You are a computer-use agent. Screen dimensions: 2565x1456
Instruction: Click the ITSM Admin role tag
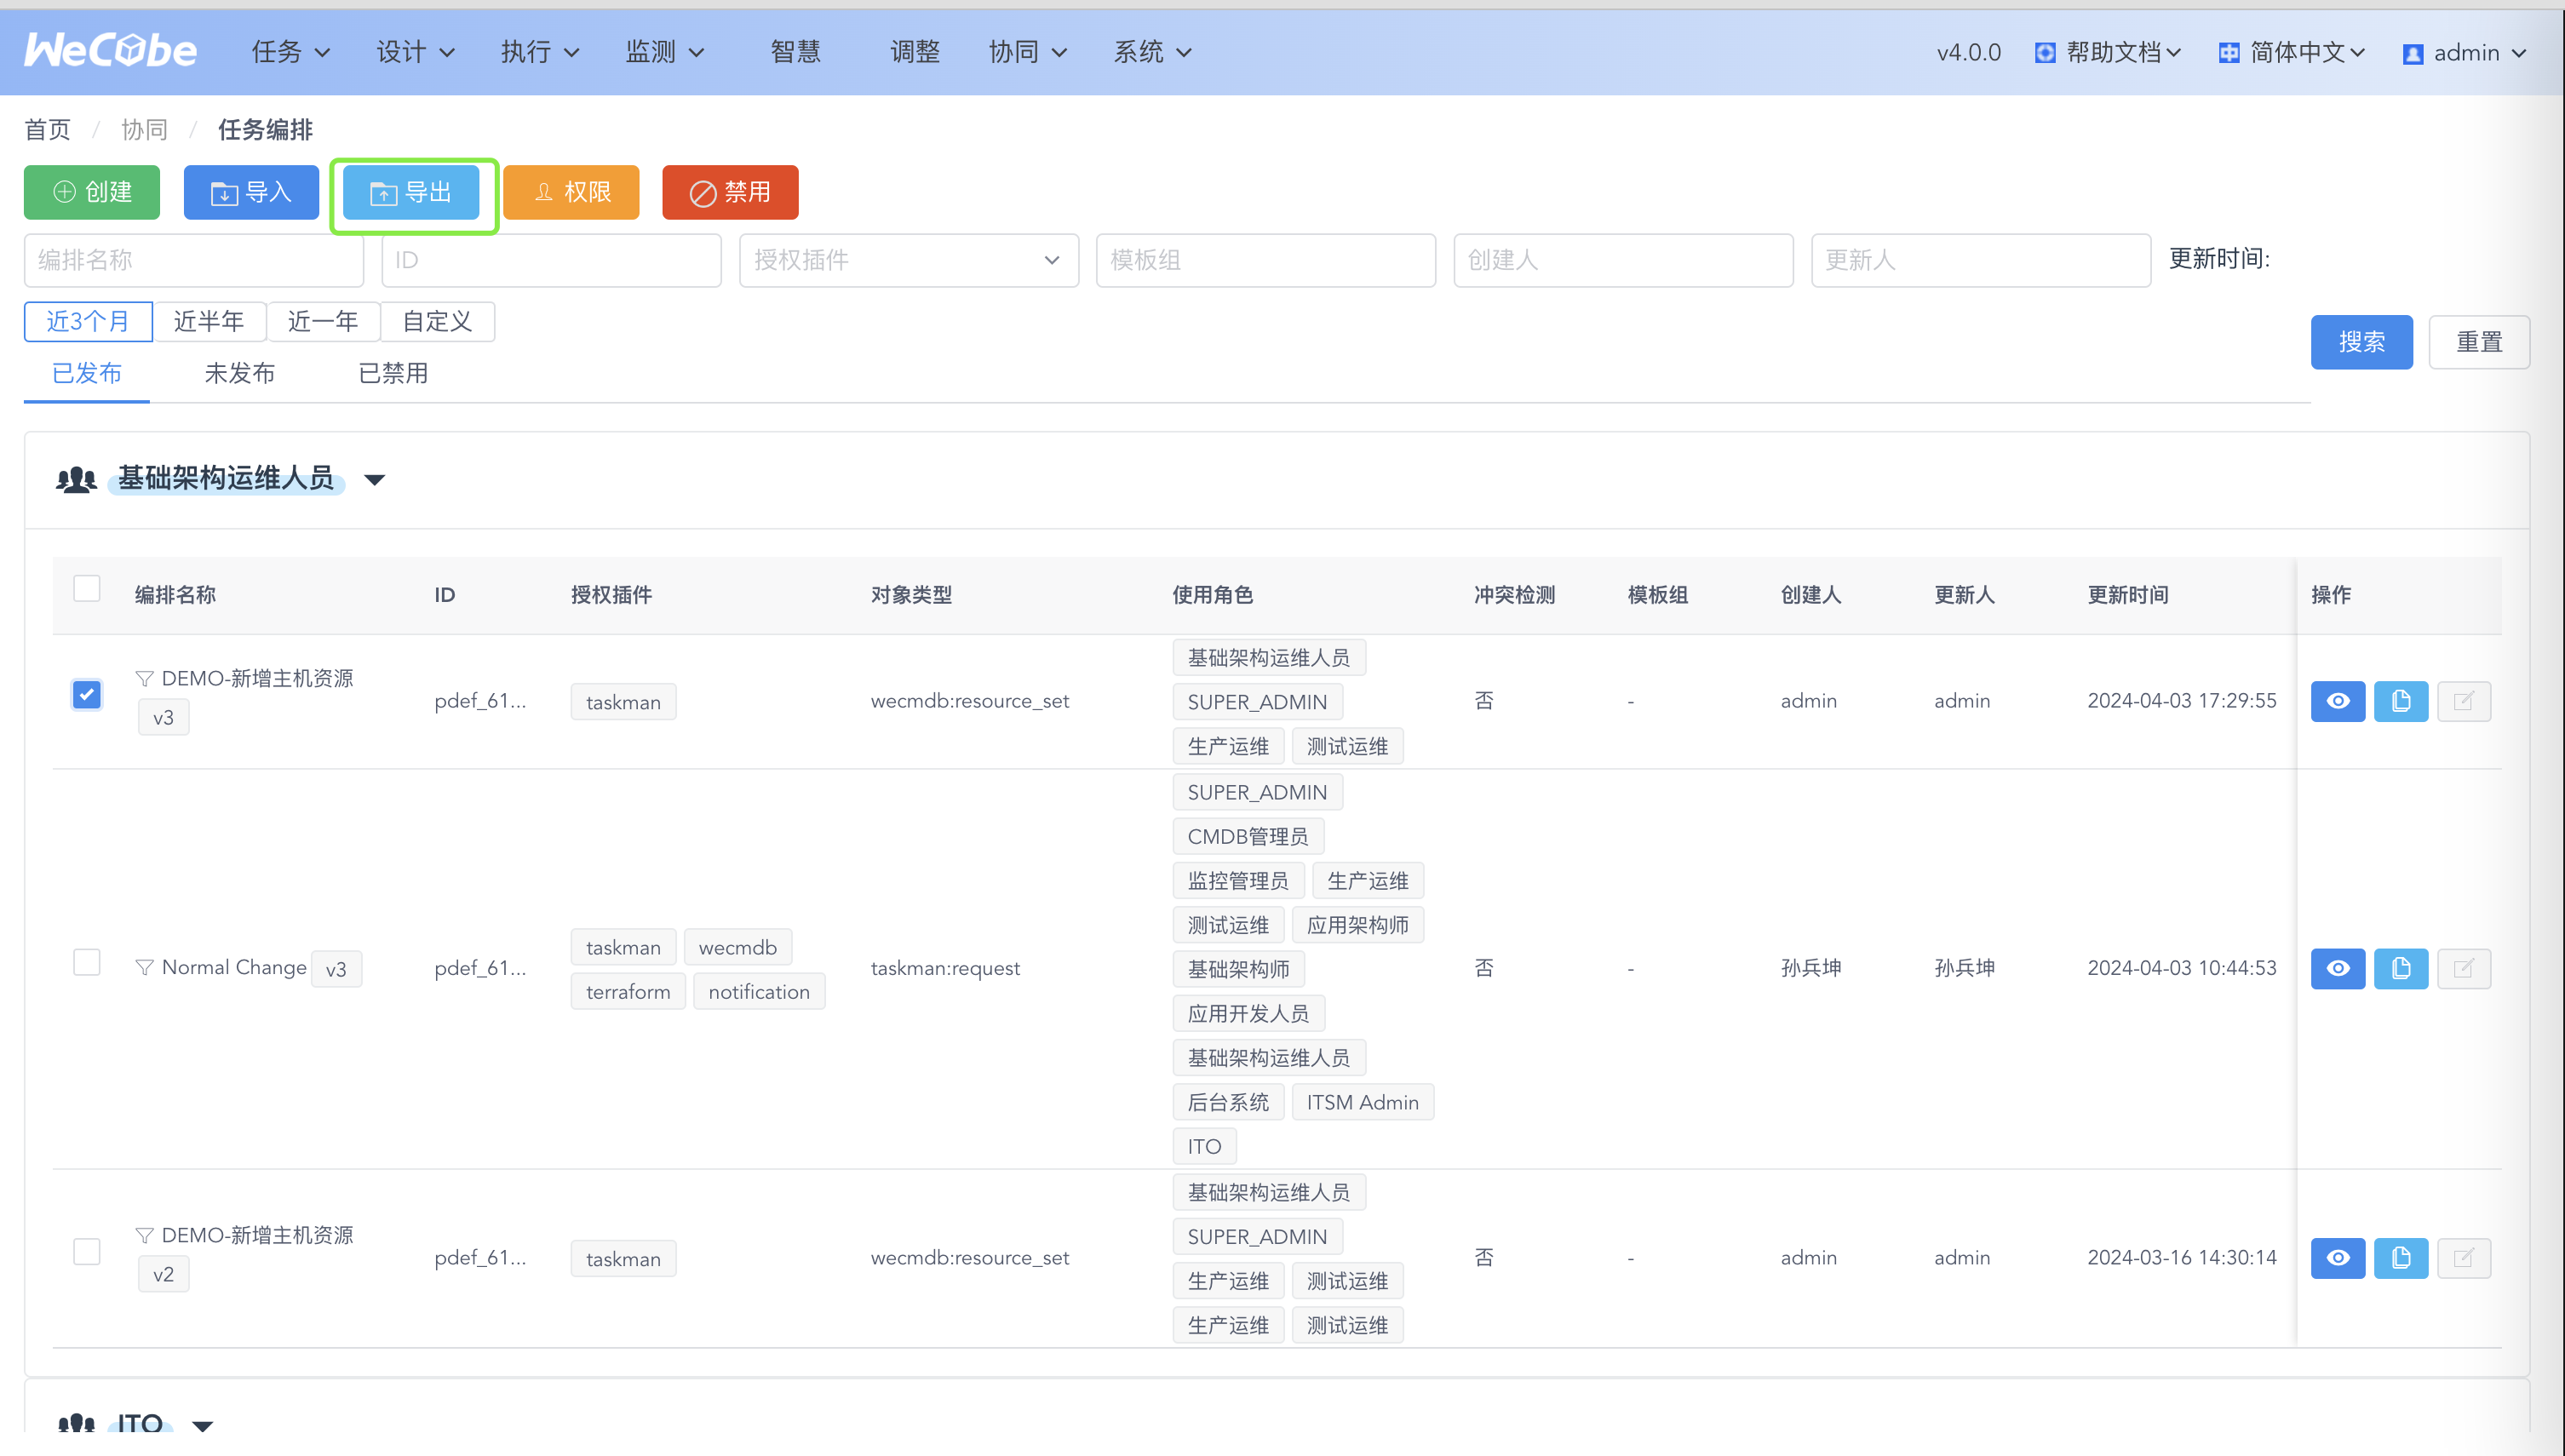(x=1362, y=1102)
